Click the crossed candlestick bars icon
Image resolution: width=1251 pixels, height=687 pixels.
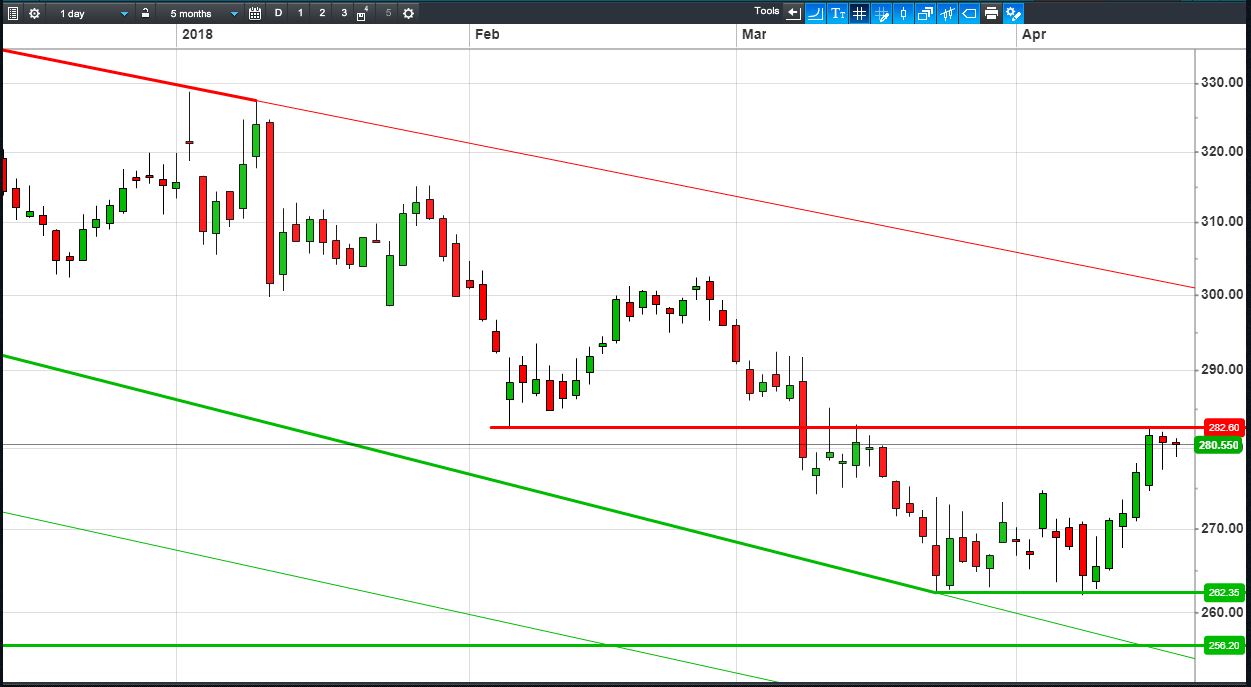click(947, 13)
